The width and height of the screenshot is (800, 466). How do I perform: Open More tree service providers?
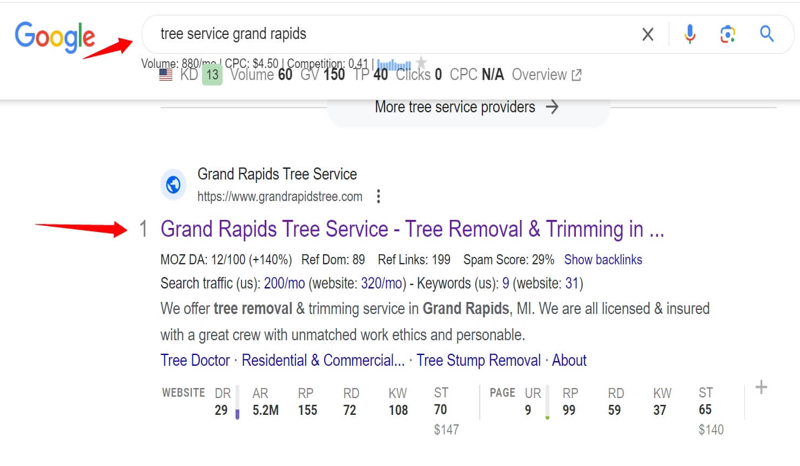click(467, 107)
